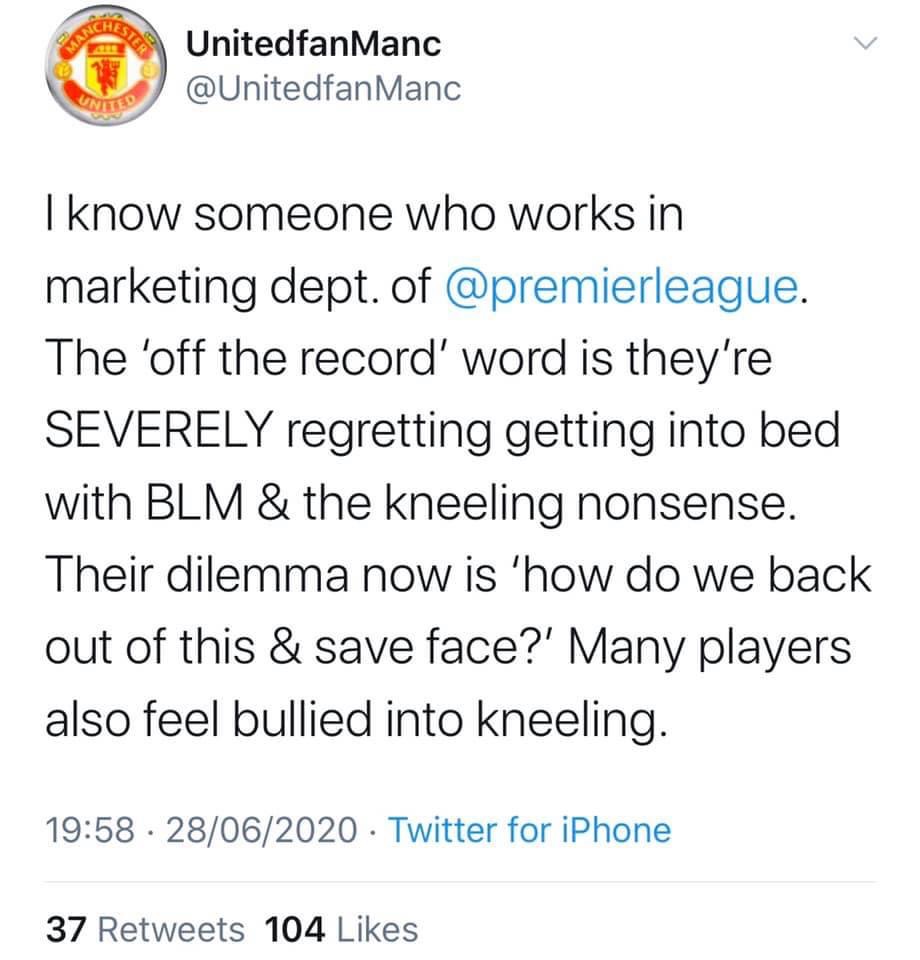
Task: View the 37 Retweets list
Action: (146, 929)
